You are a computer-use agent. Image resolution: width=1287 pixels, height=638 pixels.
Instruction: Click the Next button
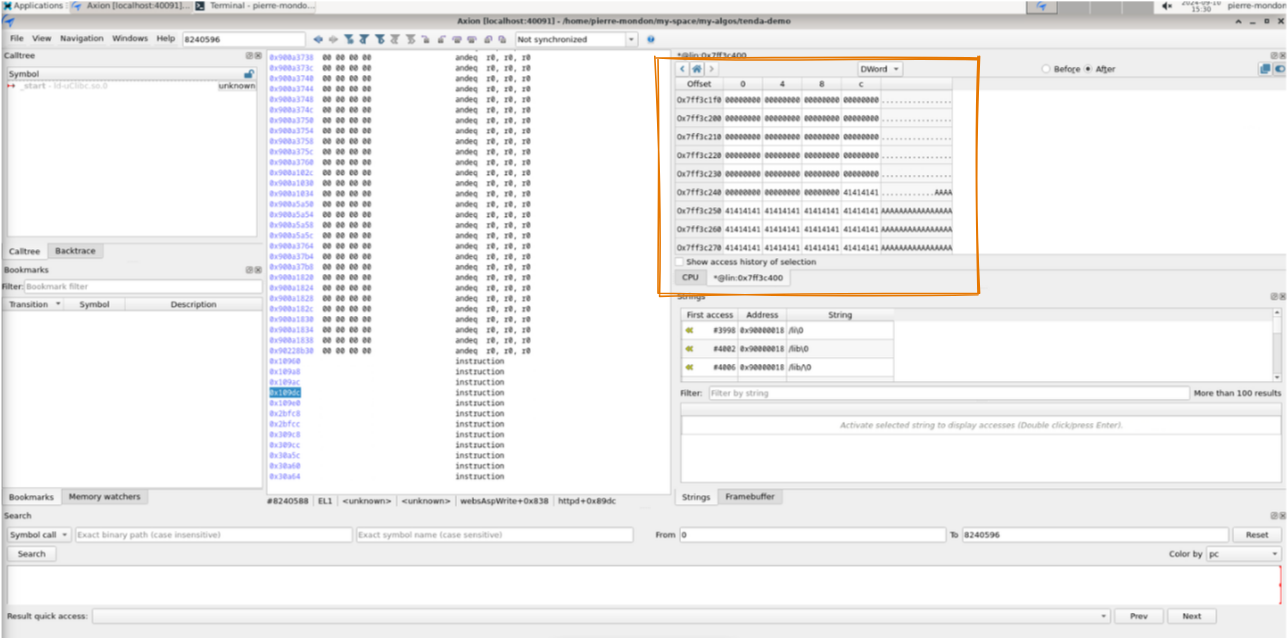pos(1191,616)
